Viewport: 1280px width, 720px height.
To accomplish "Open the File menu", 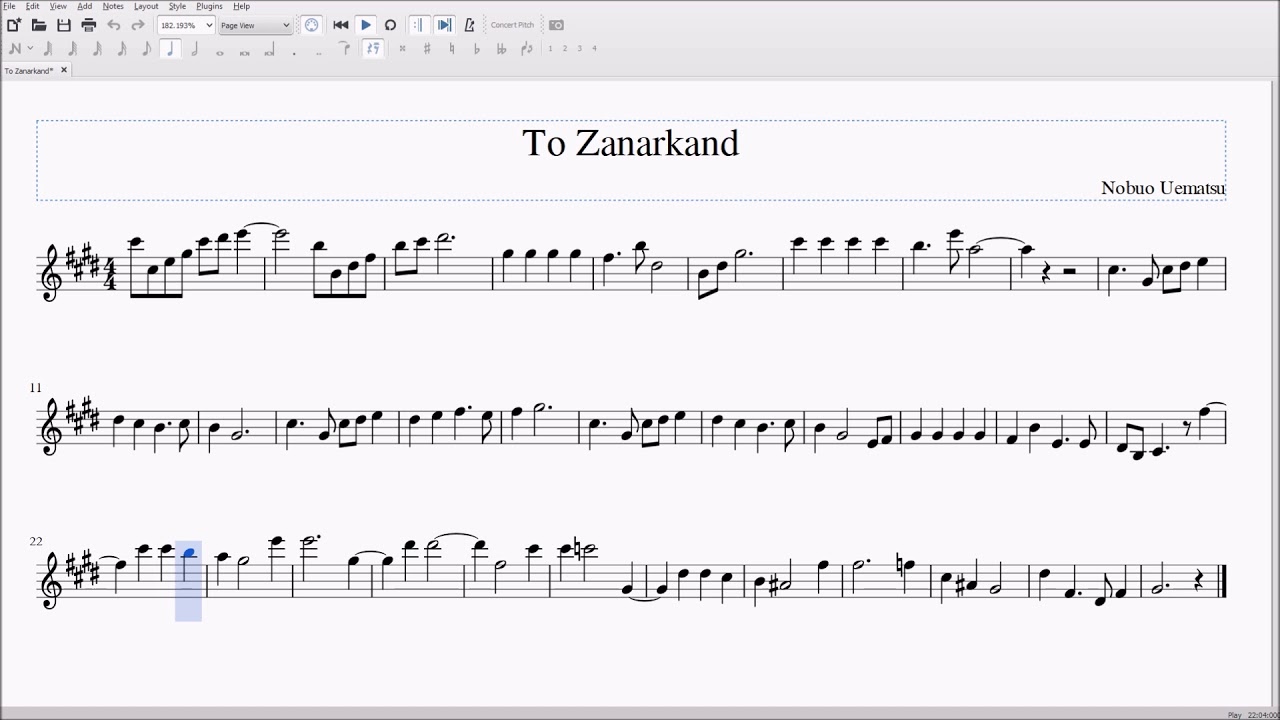I will (x=9, y=6).
